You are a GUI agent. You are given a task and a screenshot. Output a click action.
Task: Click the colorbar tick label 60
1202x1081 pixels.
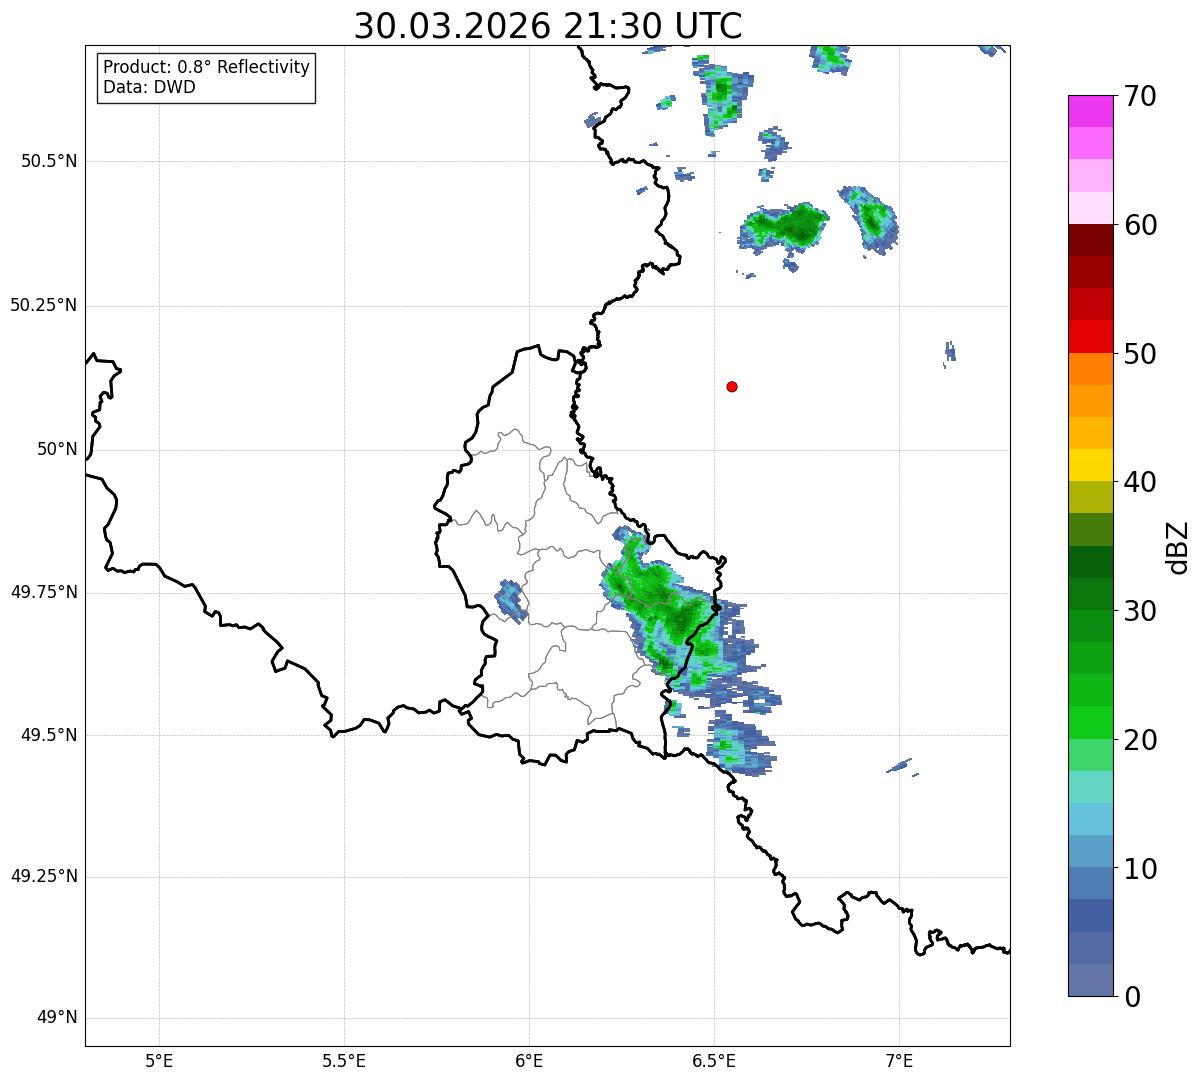tap(1140, 225)
